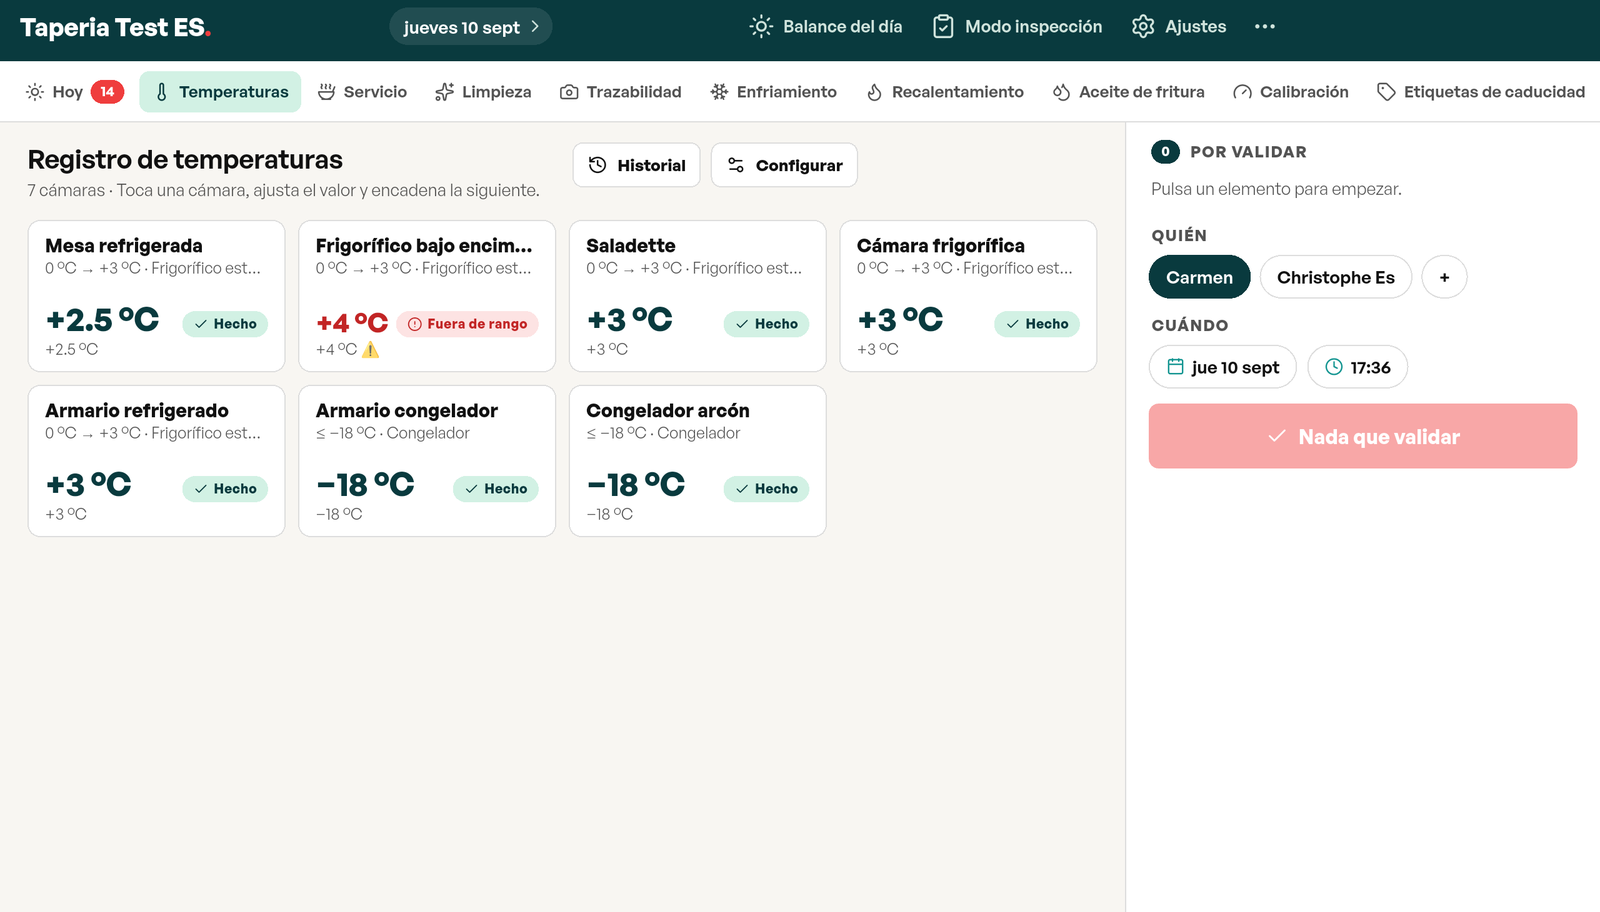Click the warning triangle icon under +4 °C
This screenshot has width=1600, height=912.
click(x=370, y=349)
